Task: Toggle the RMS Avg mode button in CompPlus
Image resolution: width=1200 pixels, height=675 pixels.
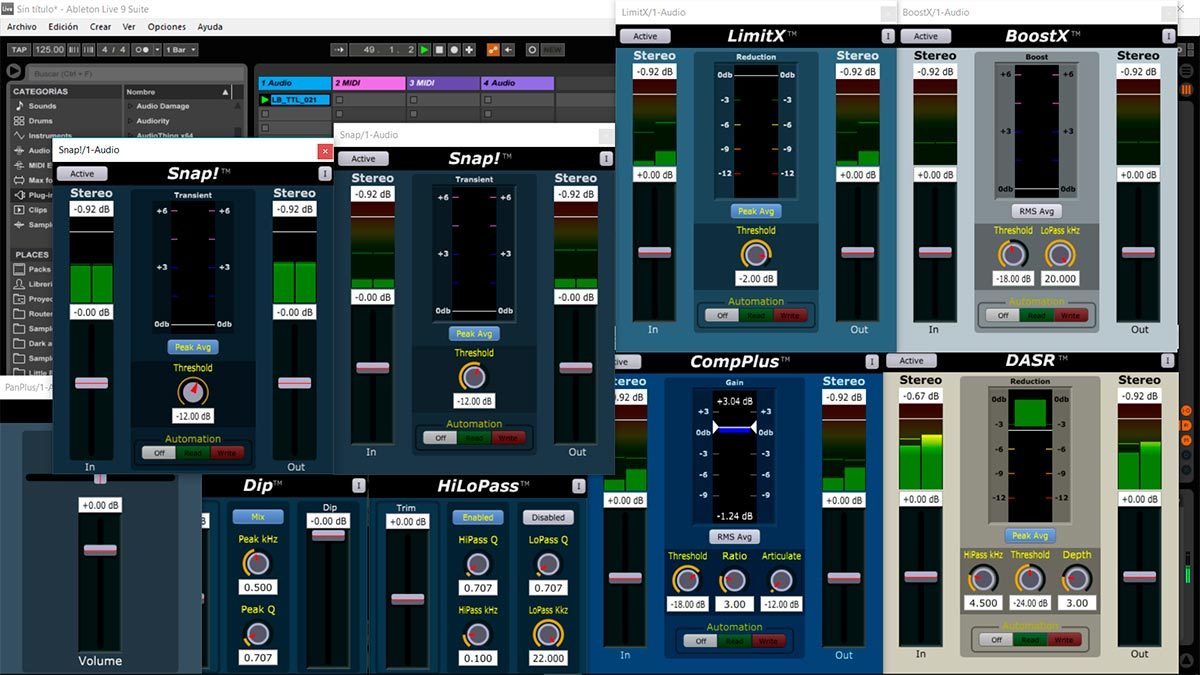Action: pos(735,537)
